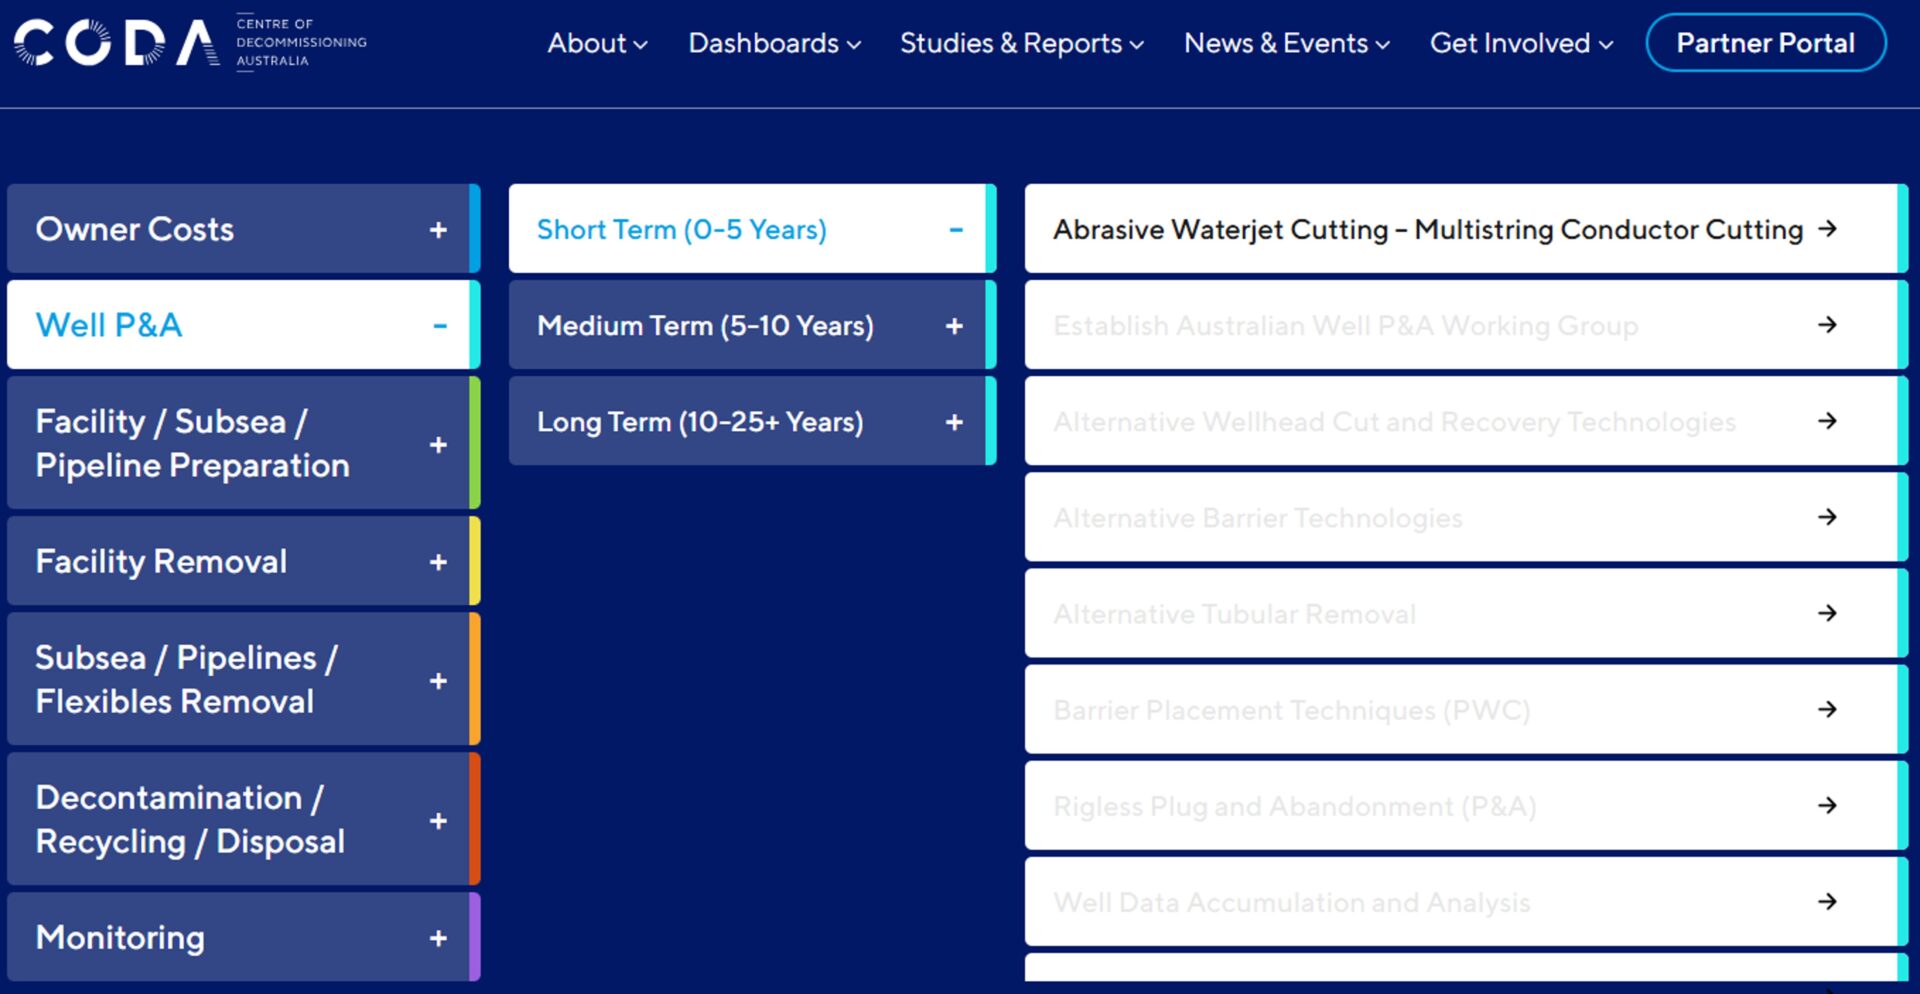This screenshot has width=1920, height=994.
Task: Click arrow for Barrier Placement Techniques (PWC)
Action: 1827,709
